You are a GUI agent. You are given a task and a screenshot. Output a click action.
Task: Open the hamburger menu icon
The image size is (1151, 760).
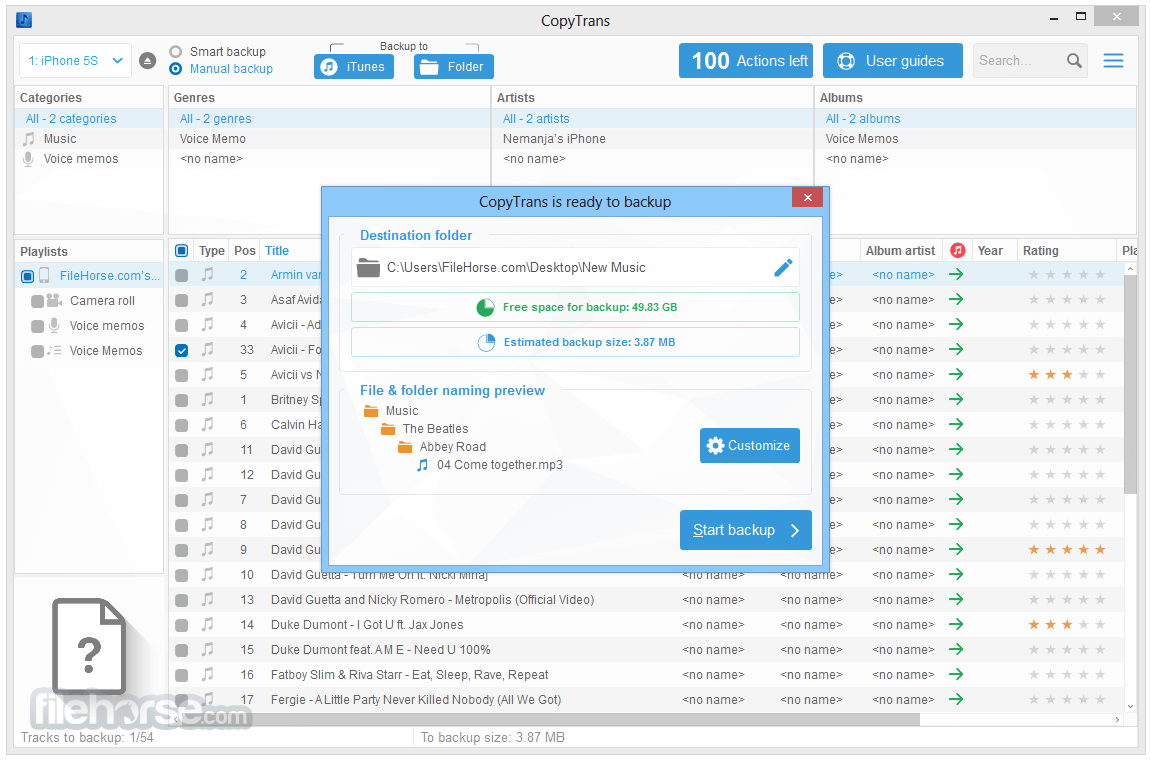(1113, 61)
